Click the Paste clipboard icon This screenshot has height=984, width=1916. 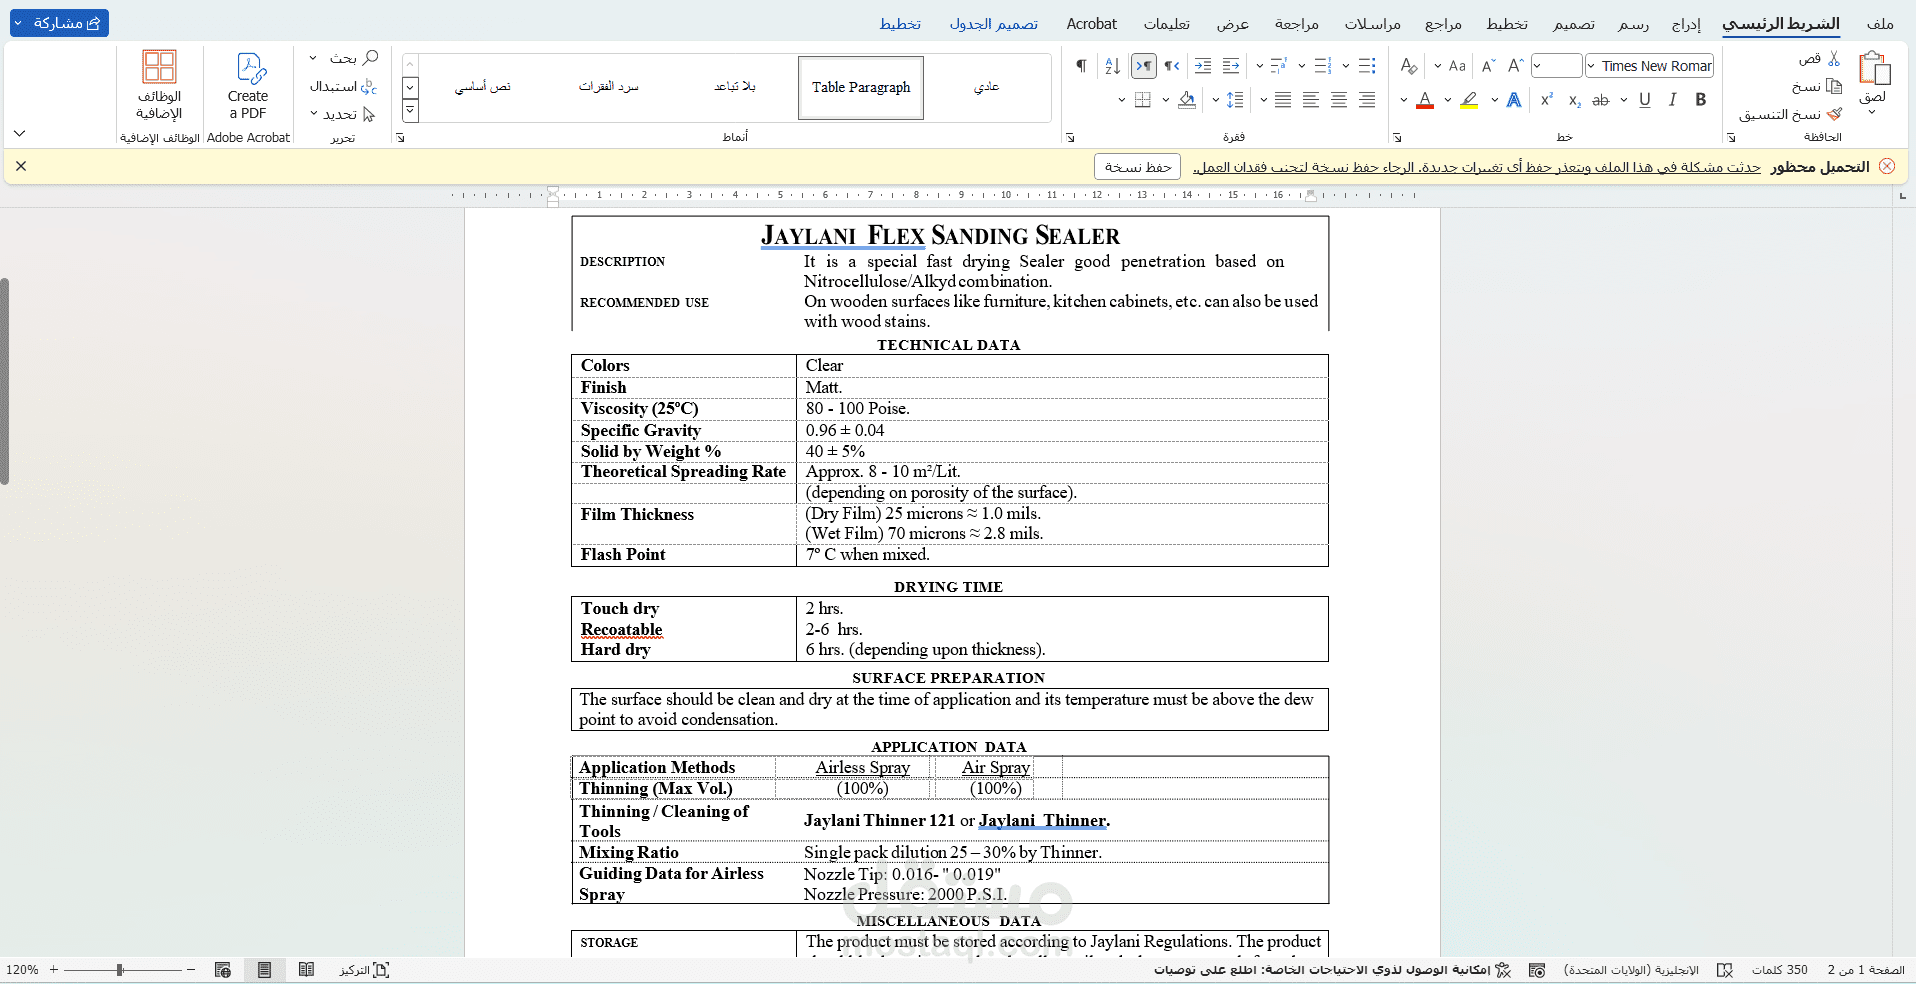click(1873, 70)
